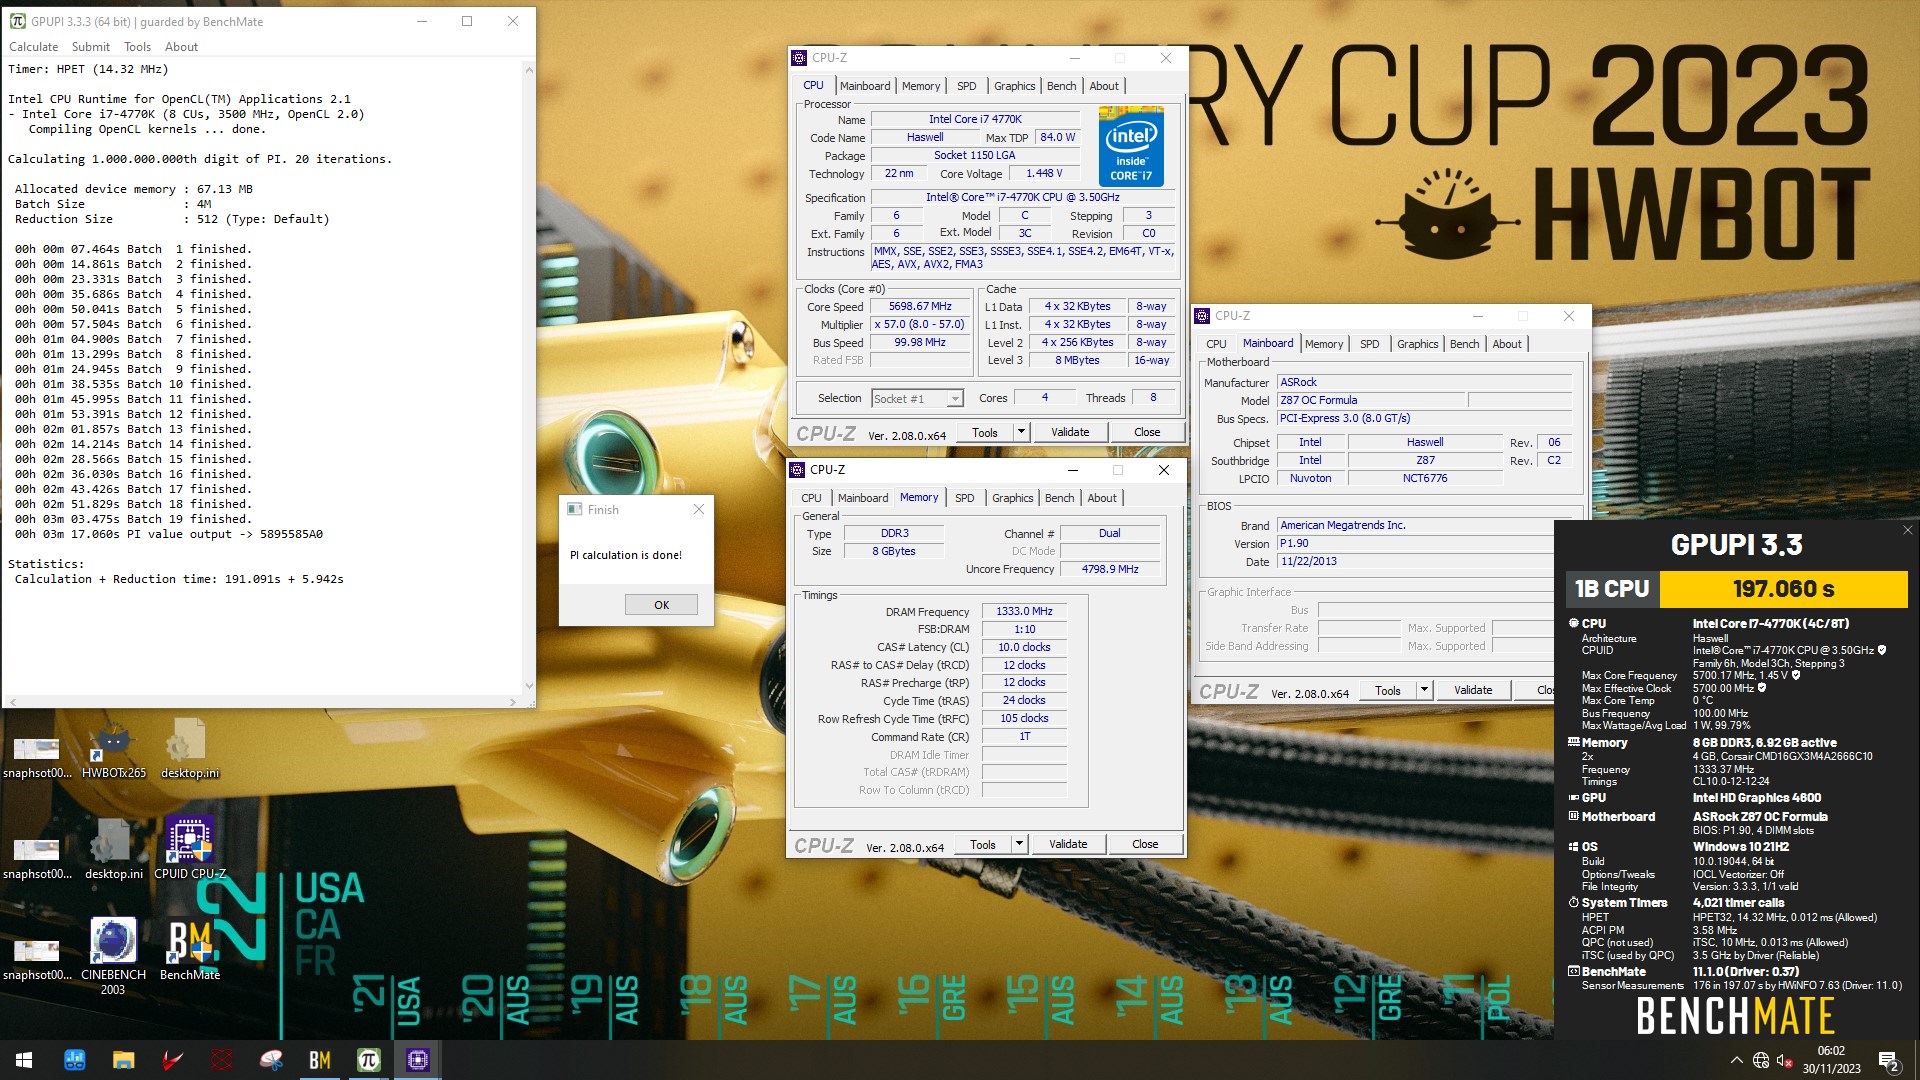The width and height of the screenshot is (1920, 1080).
Task: Switch to BenchMate in the taskbar
Action: (320, 1060)
